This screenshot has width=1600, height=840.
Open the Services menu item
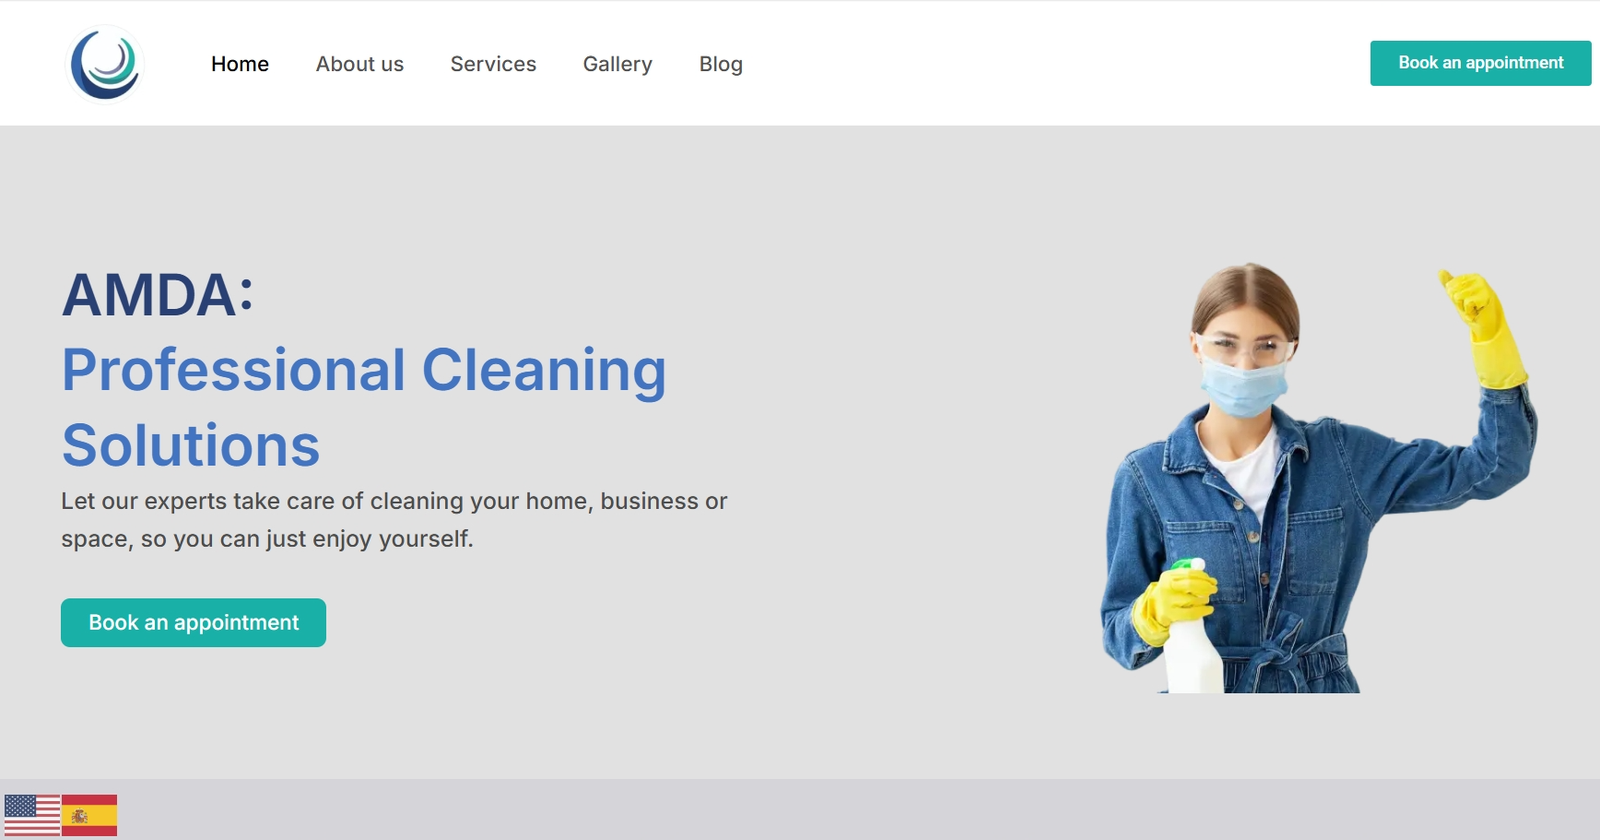pos(493,64)
